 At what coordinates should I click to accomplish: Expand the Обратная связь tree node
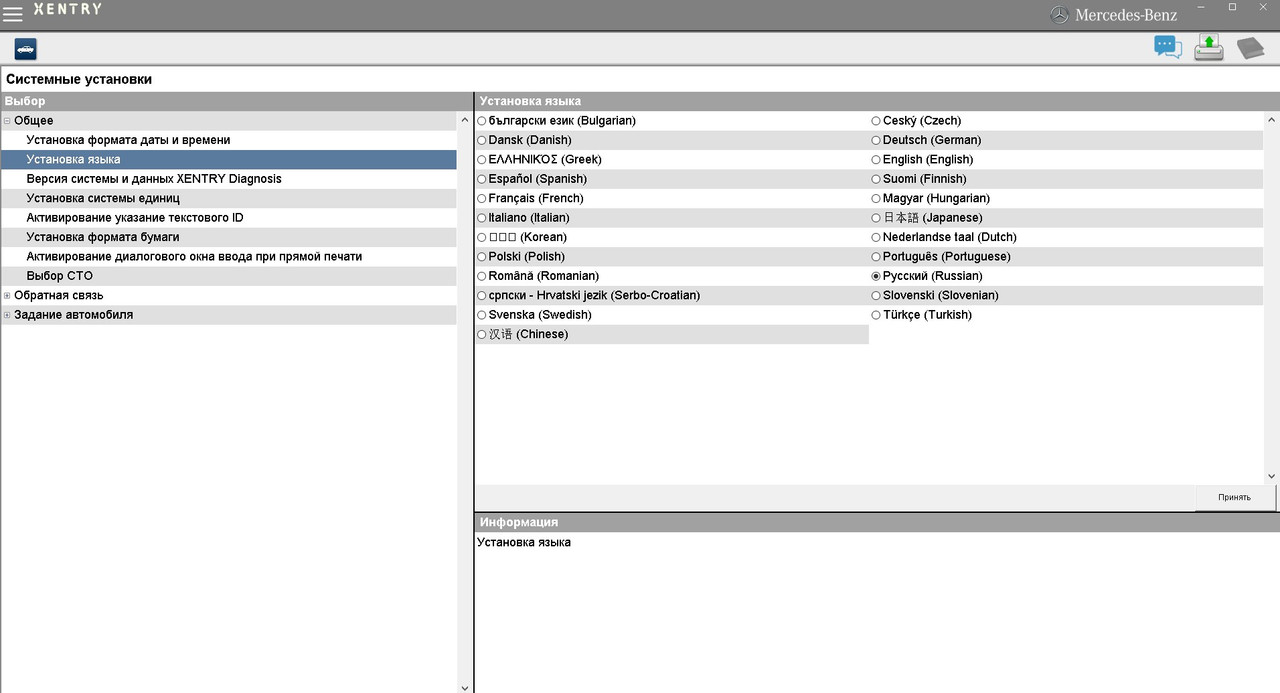pos(7,296)
